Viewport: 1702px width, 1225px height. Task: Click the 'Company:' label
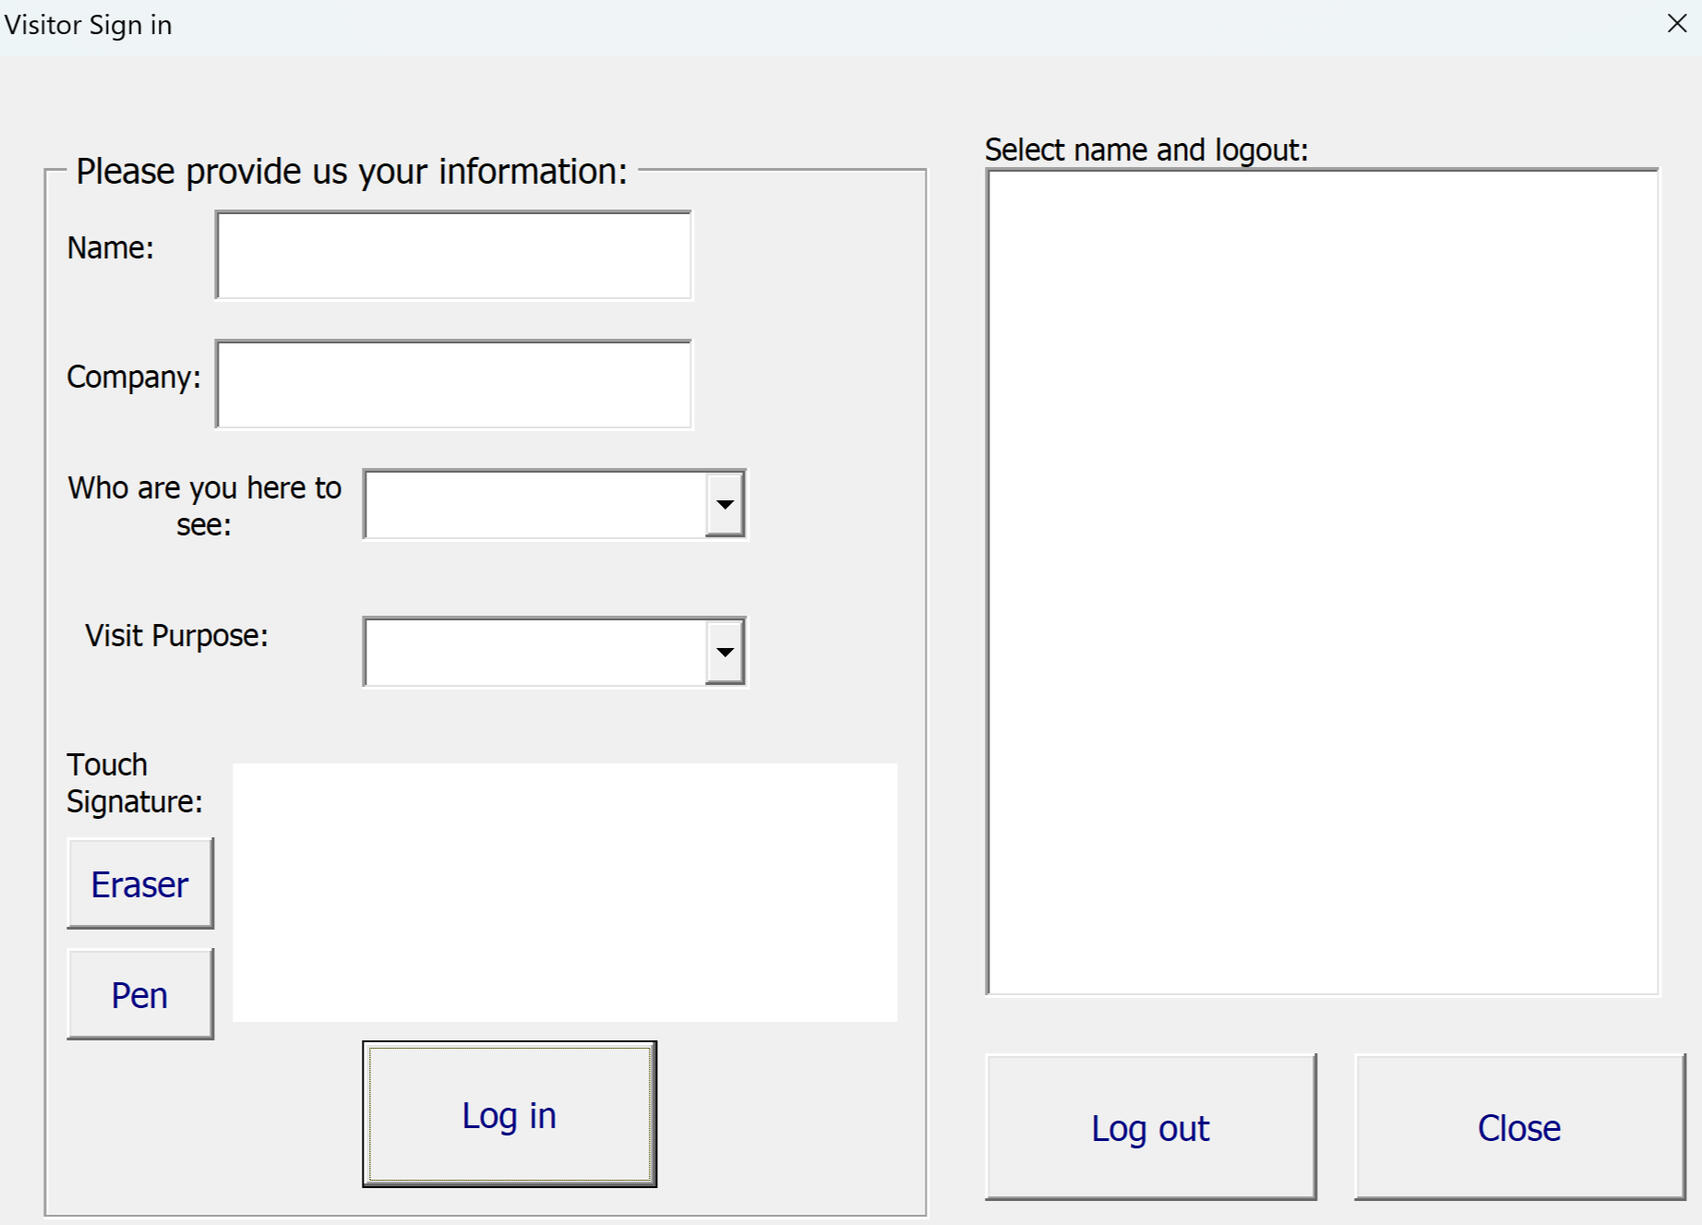(134, 377)
